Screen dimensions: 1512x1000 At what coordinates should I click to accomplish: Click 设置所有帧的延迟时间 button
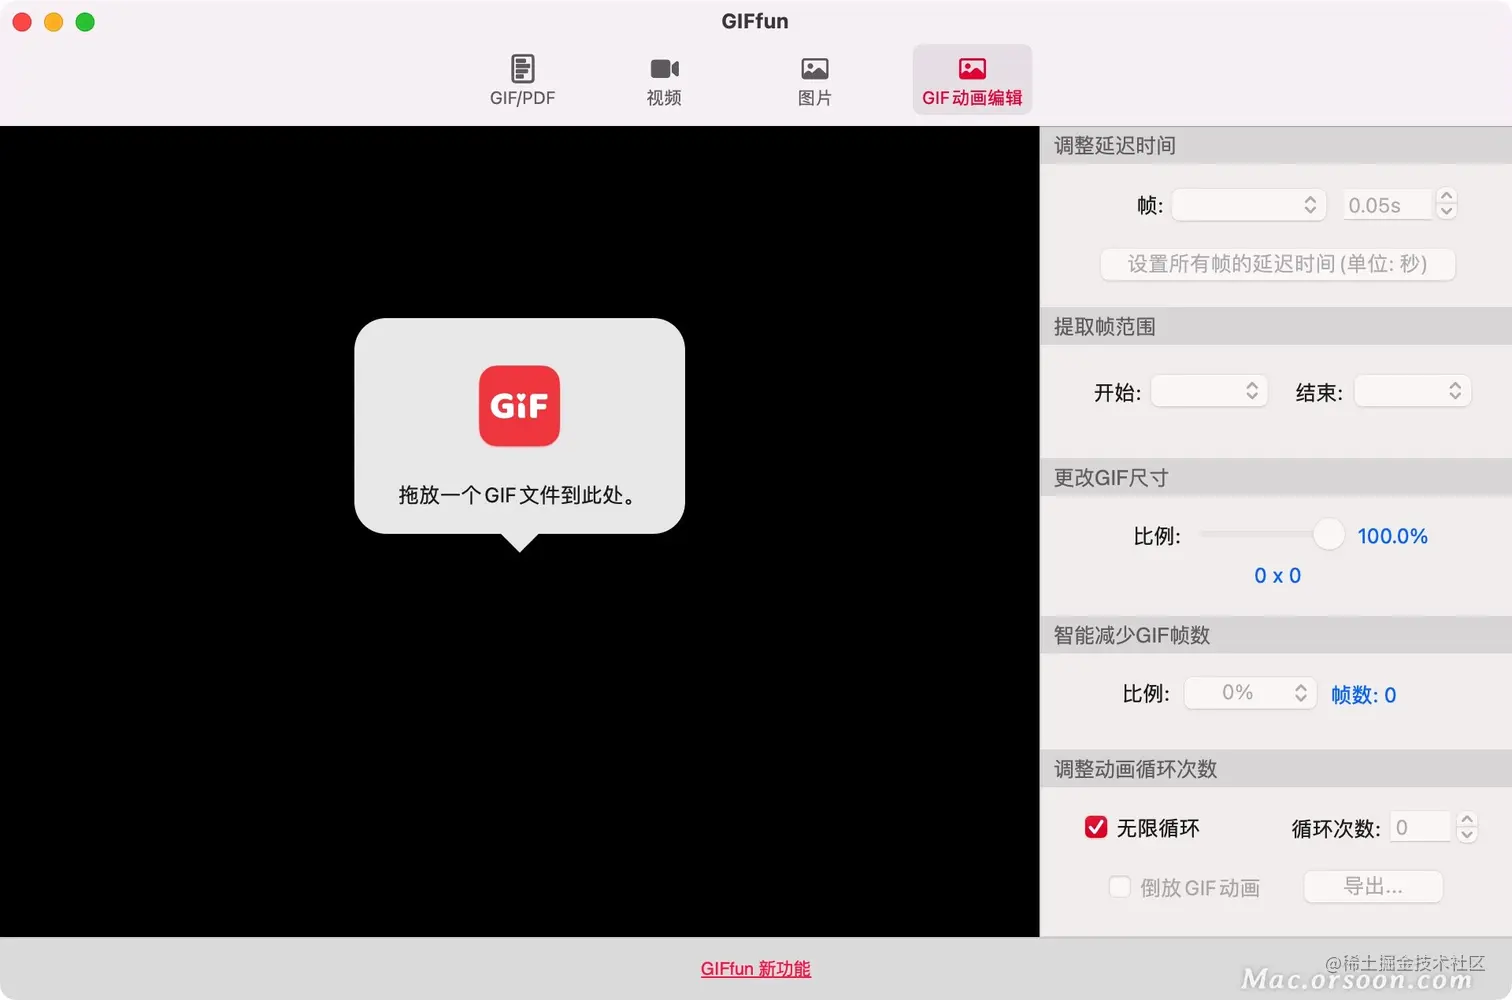coord(1277,264)
